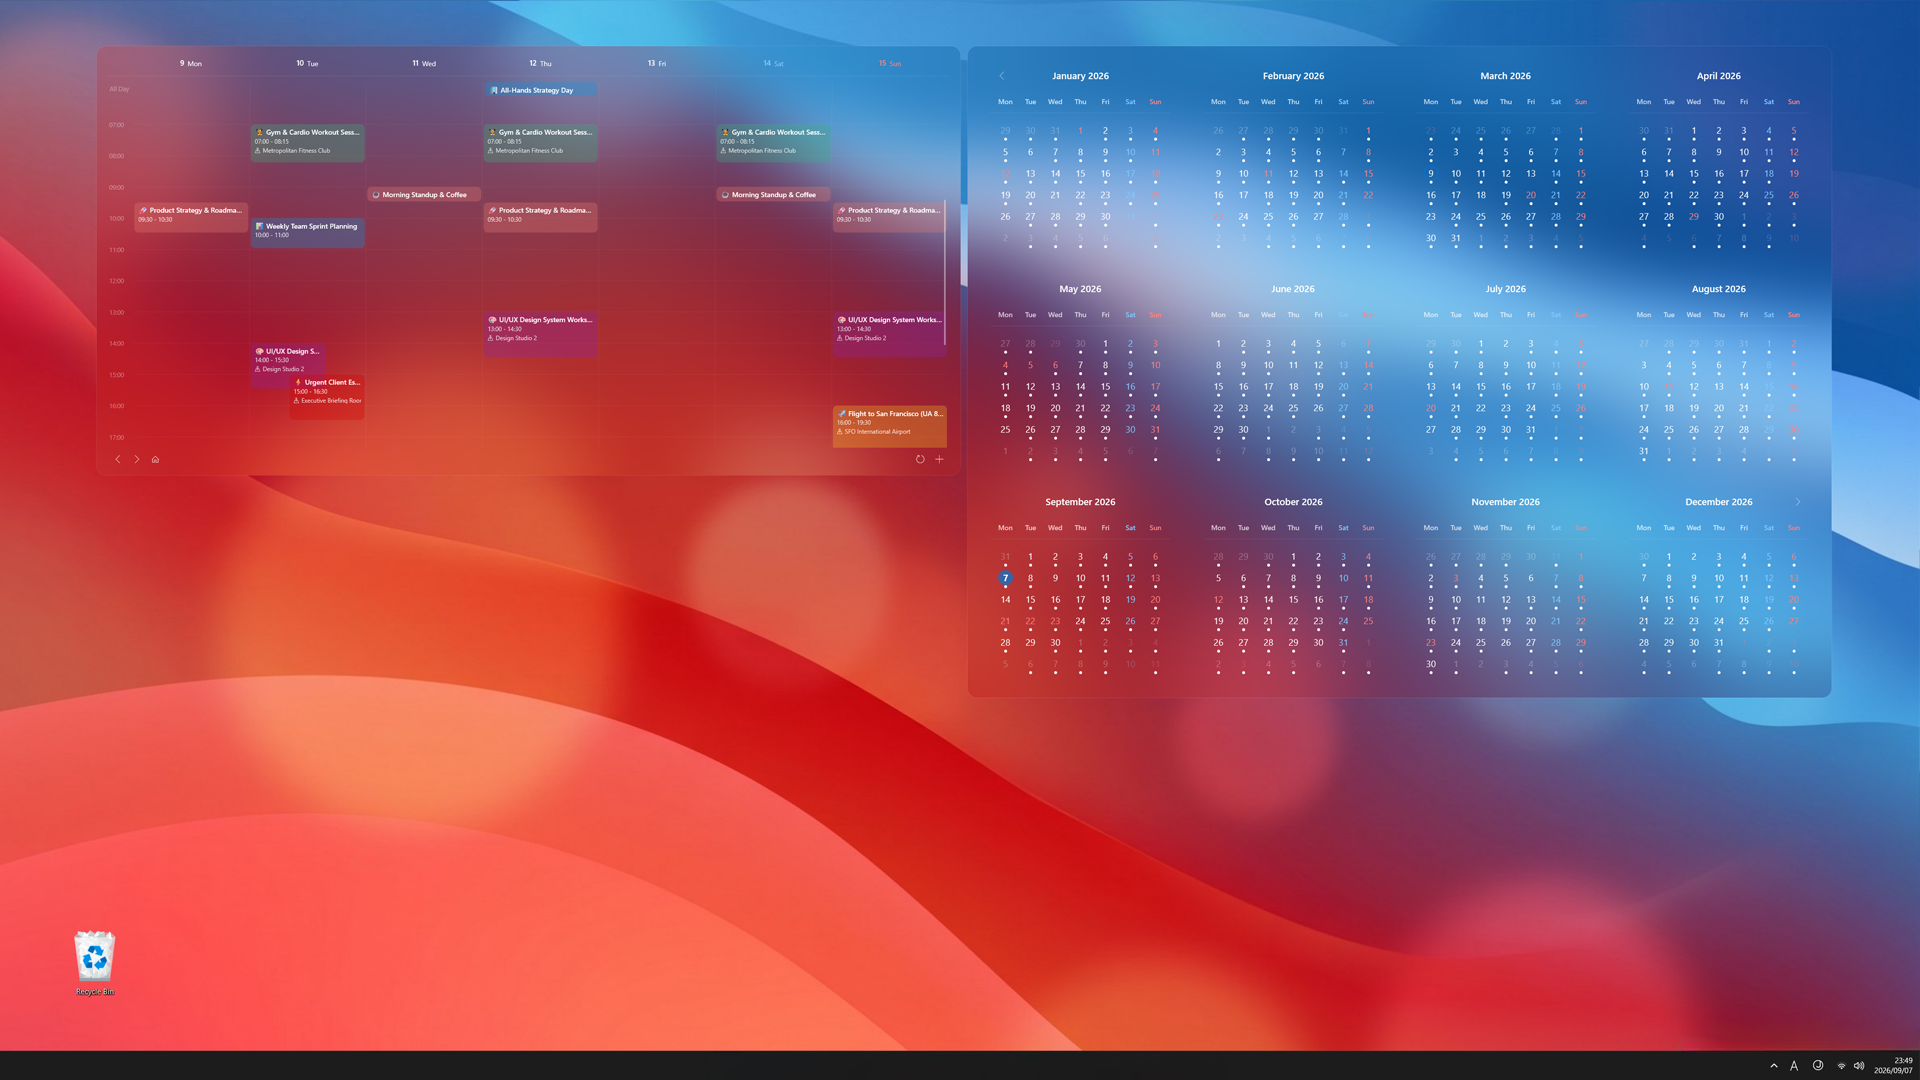Select Monday's Product Strategy & Roadmap event

(191, 217)
